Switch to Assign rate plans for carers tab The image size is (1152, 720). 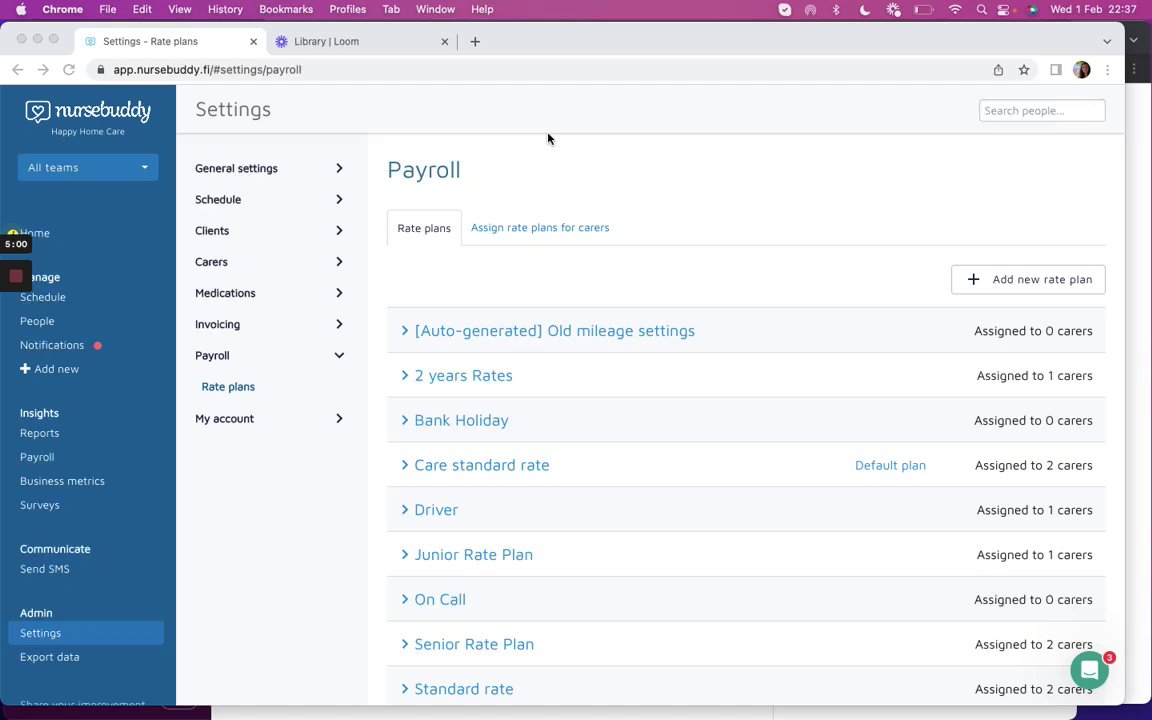click(x=540, y=228)
